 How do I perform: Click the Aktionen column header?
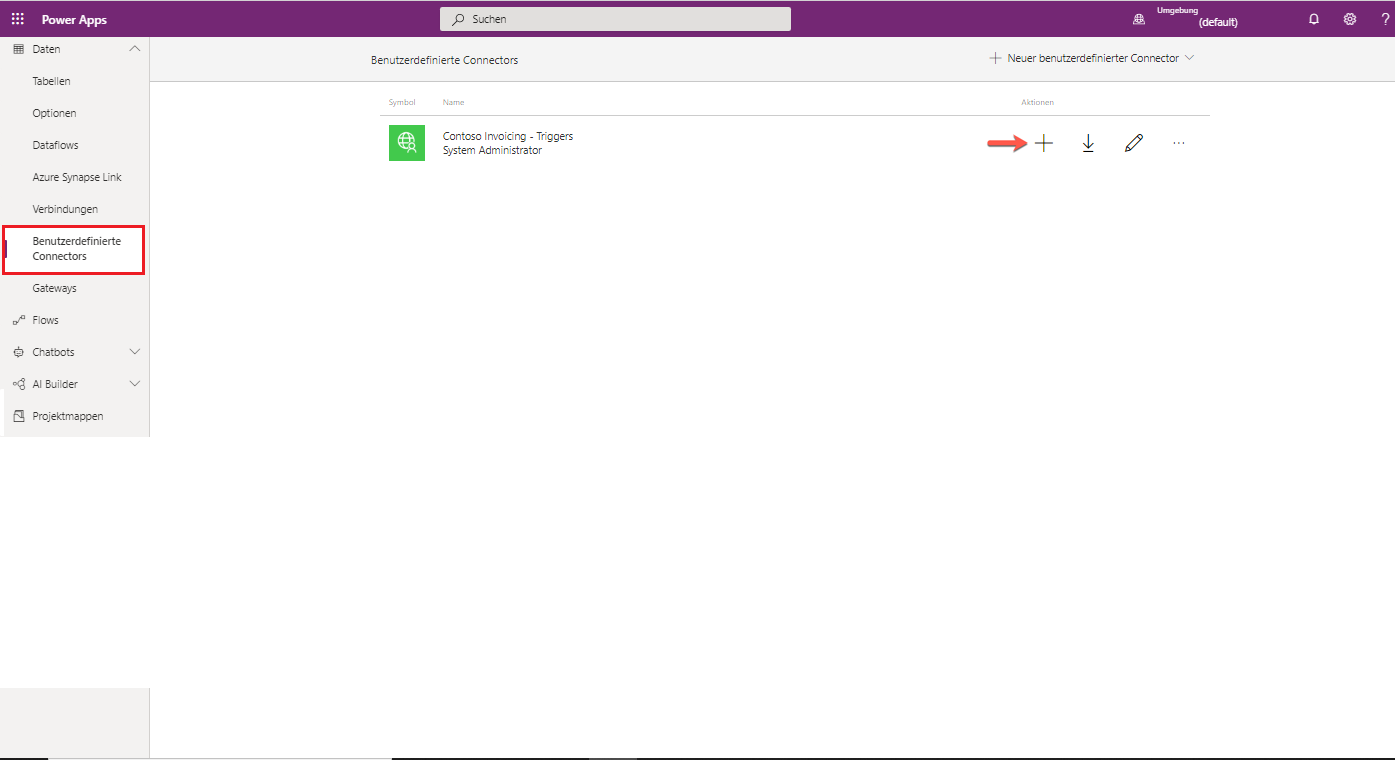coord(1037,102)
